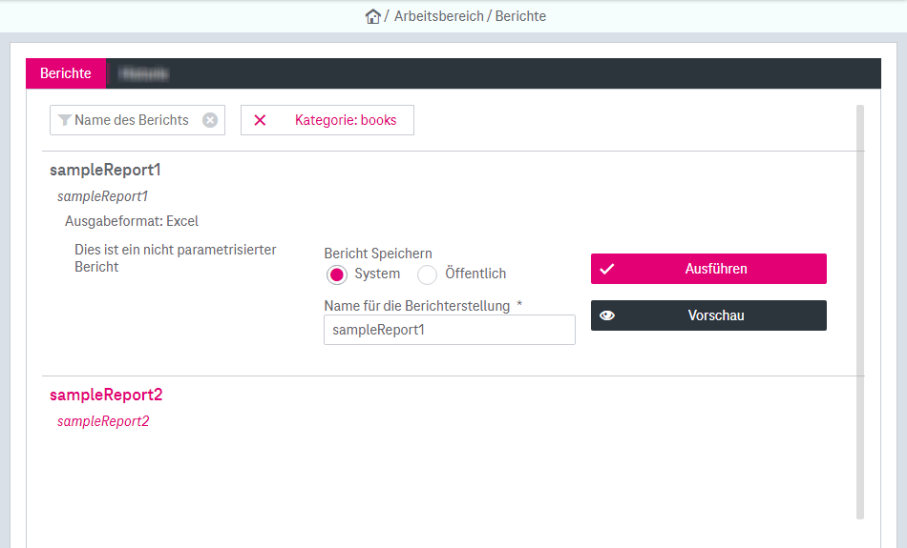Screen dimensions: 907x548
Task: Remove the Kategorie: books filter via X
Action: click(260, 120)
